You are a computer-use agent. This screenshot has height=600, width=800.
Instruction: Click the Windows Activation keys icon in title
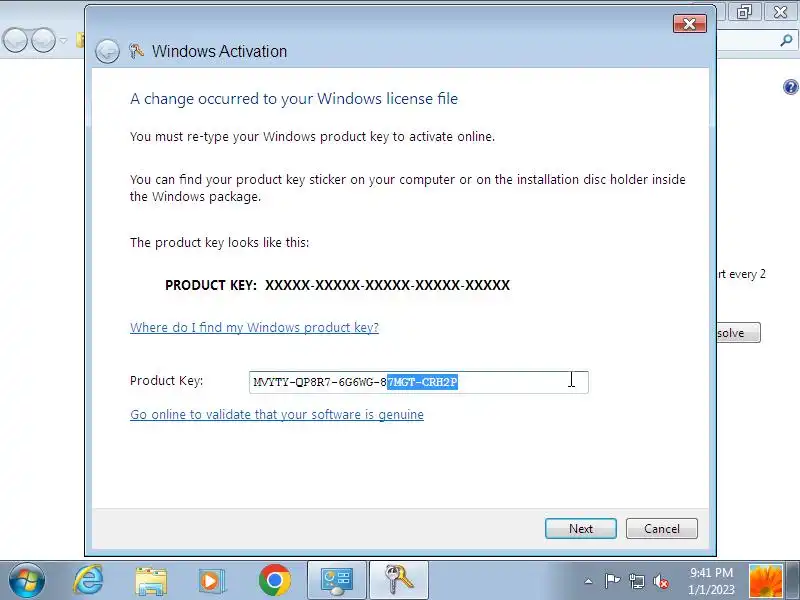[x=136, y=51]
